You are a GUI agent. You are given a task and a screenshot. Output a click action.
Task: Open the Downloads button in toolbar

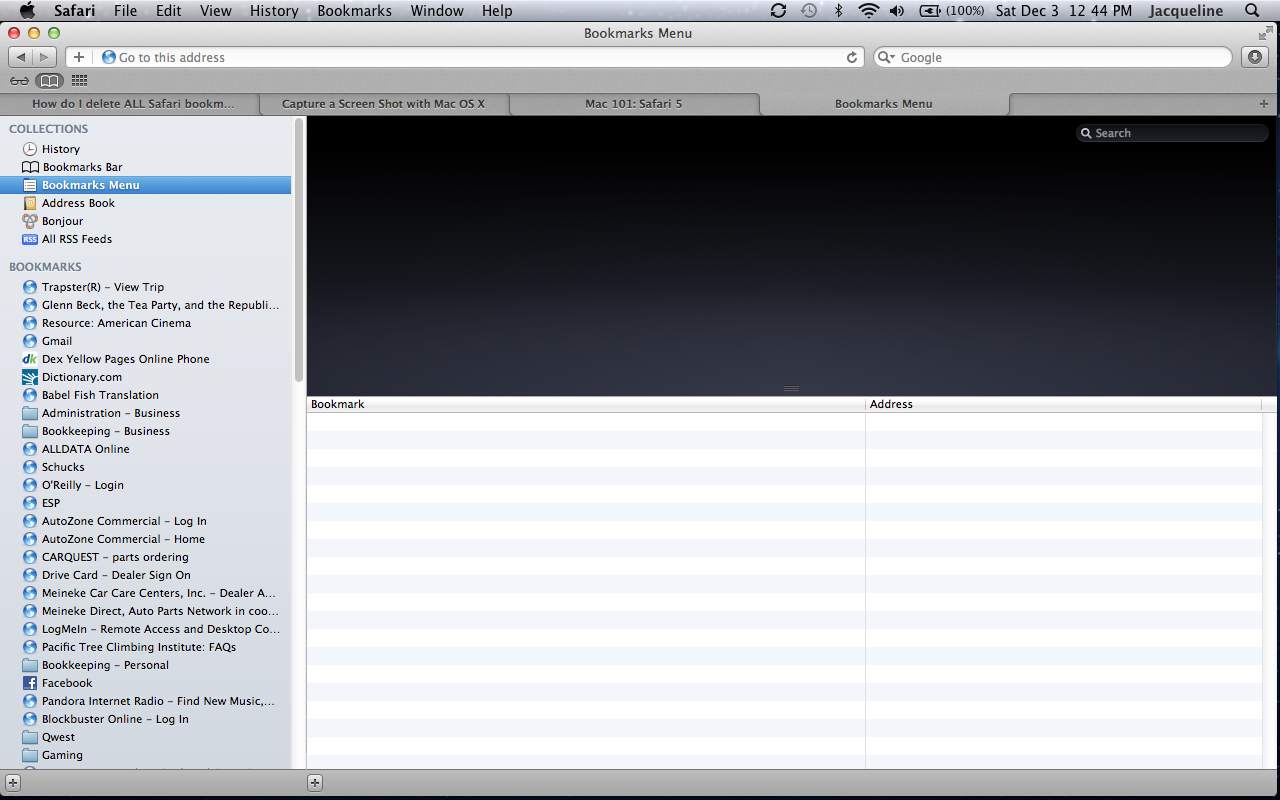1255,57
